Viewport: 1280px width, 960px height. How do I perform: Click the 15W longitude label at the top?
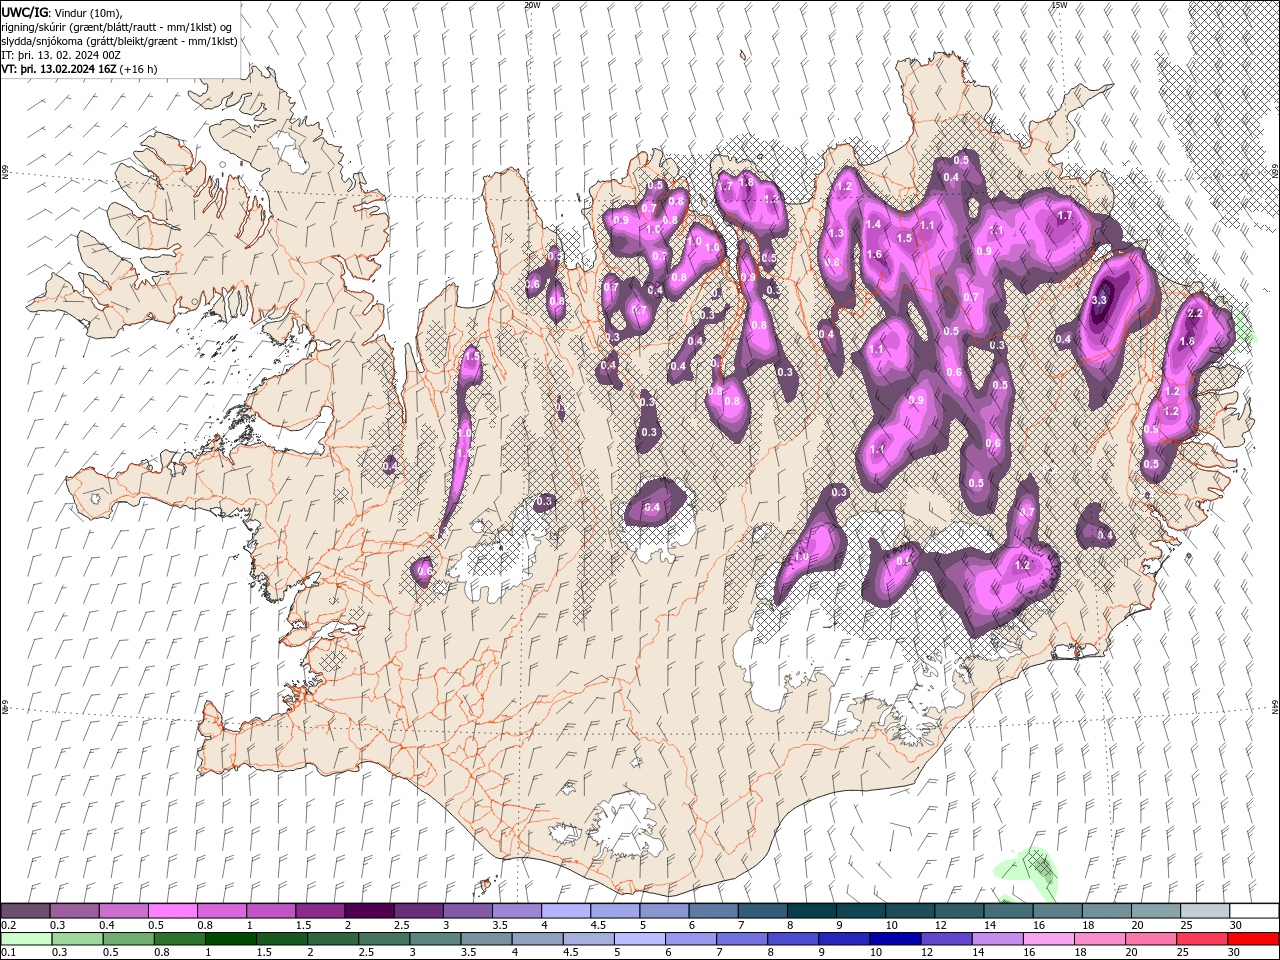coord(1059,5)
